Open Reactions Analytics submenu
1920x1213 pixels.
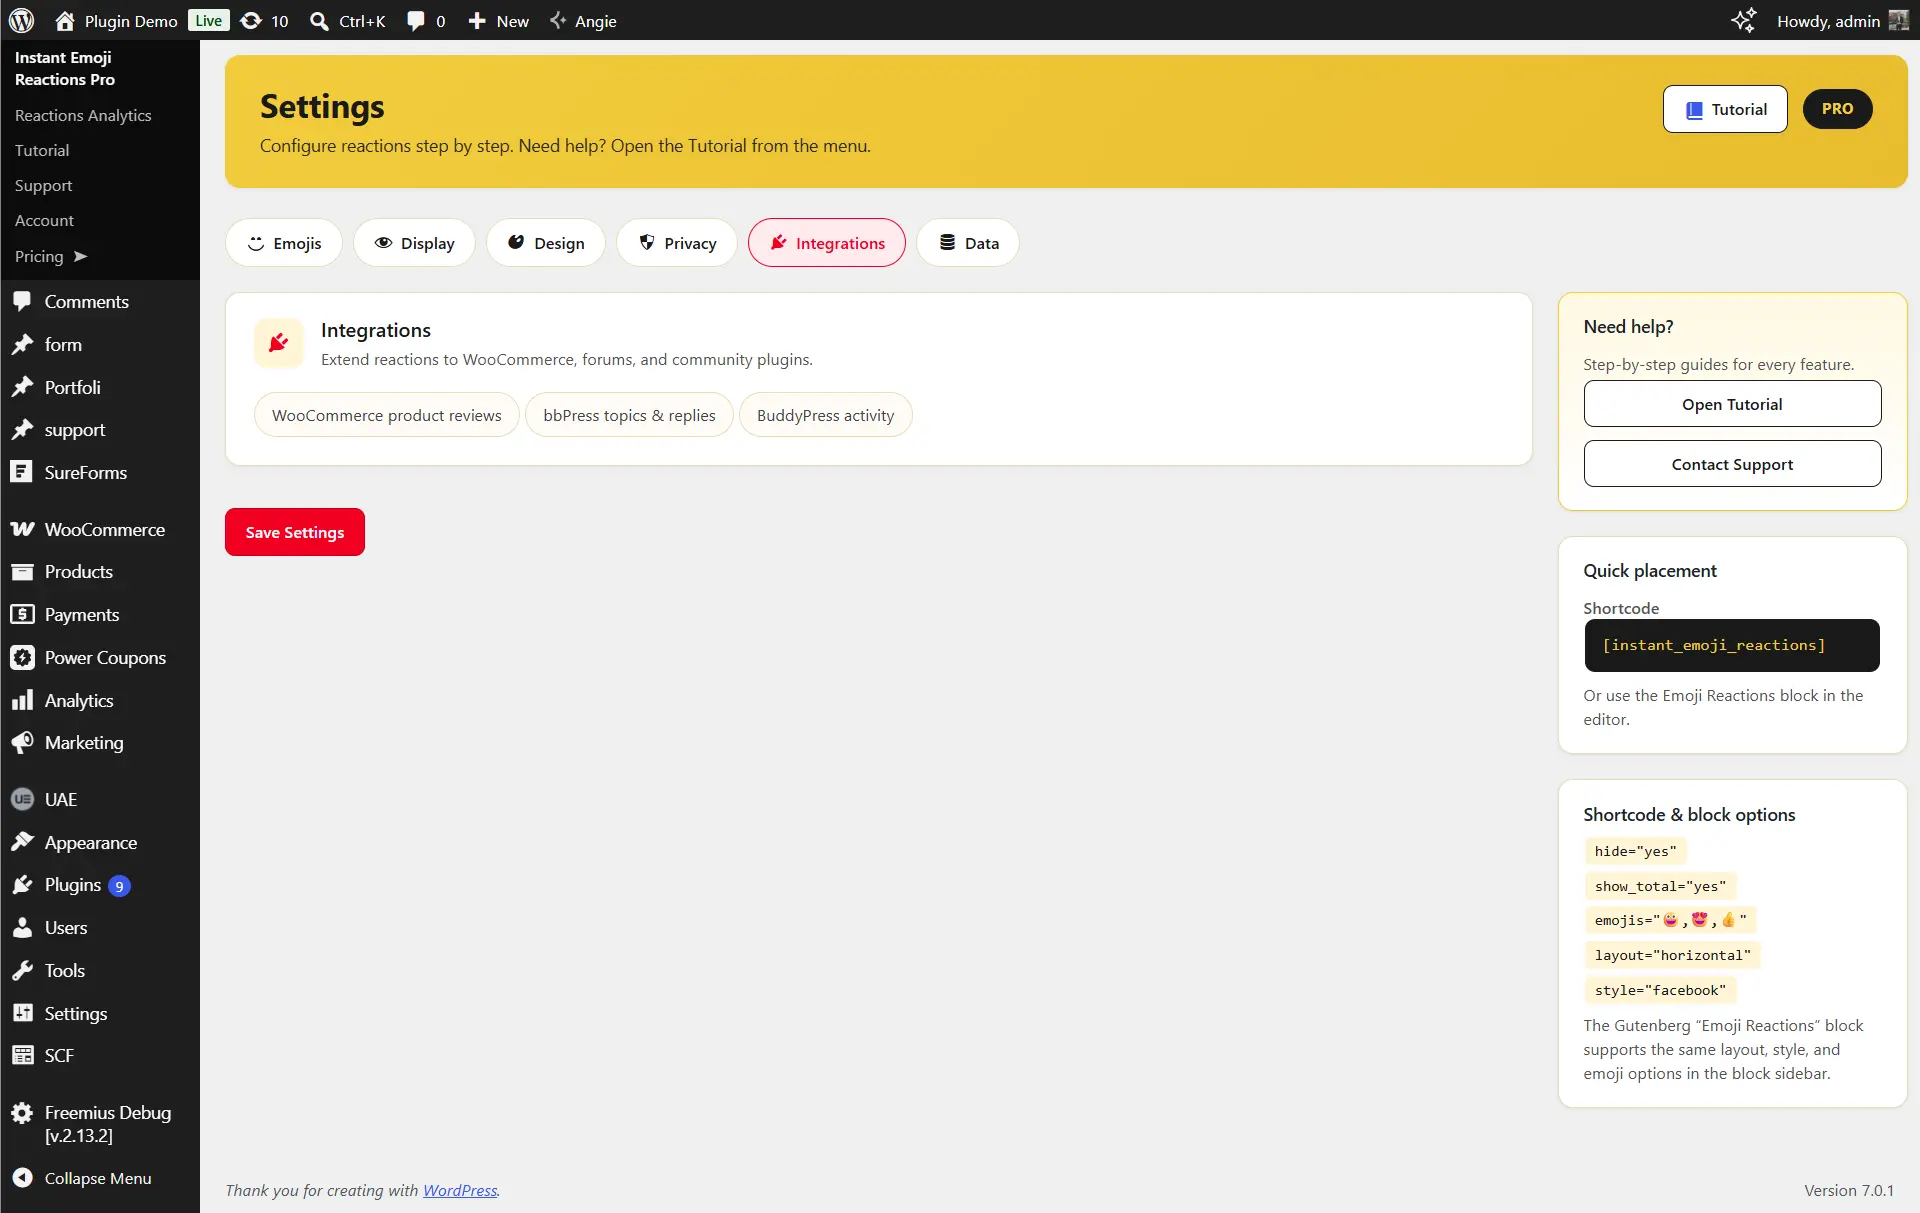tap(83, 115)
